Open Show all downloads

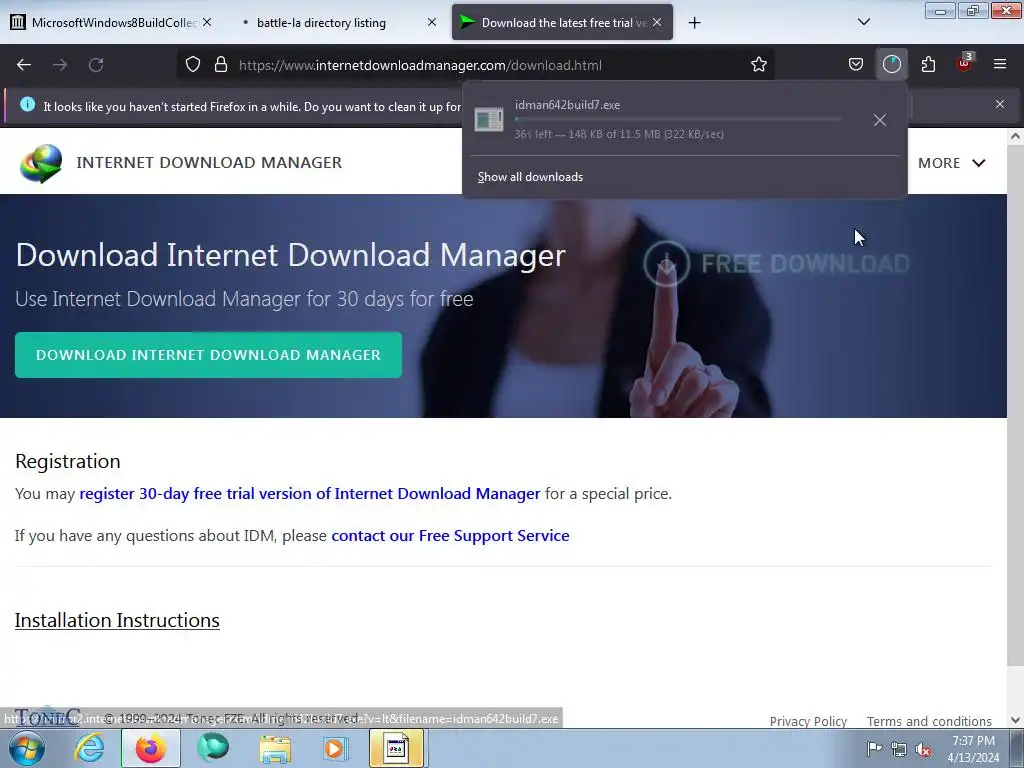(x=530, y=177)
